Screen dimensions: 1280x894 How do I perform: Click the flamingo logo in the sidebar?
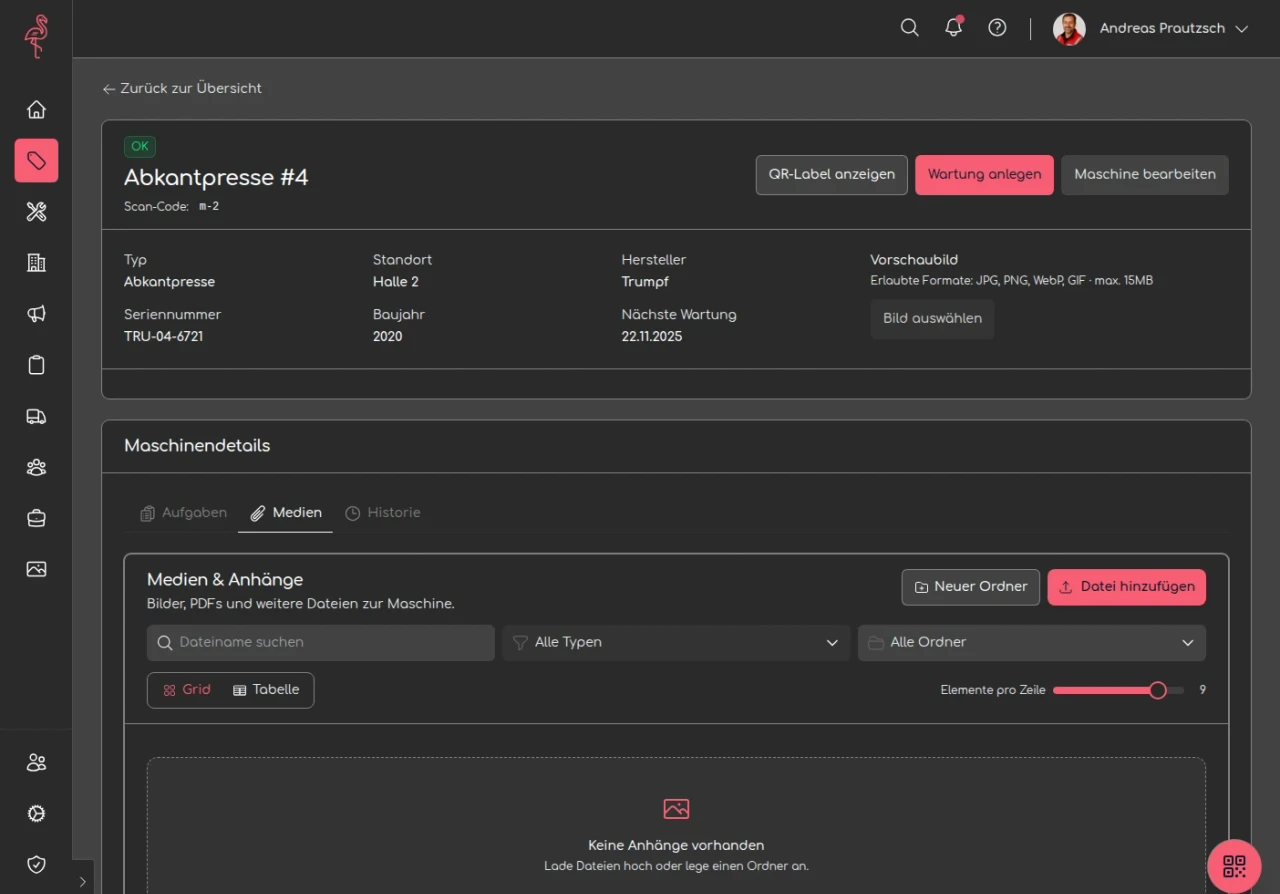pos(36,36)
